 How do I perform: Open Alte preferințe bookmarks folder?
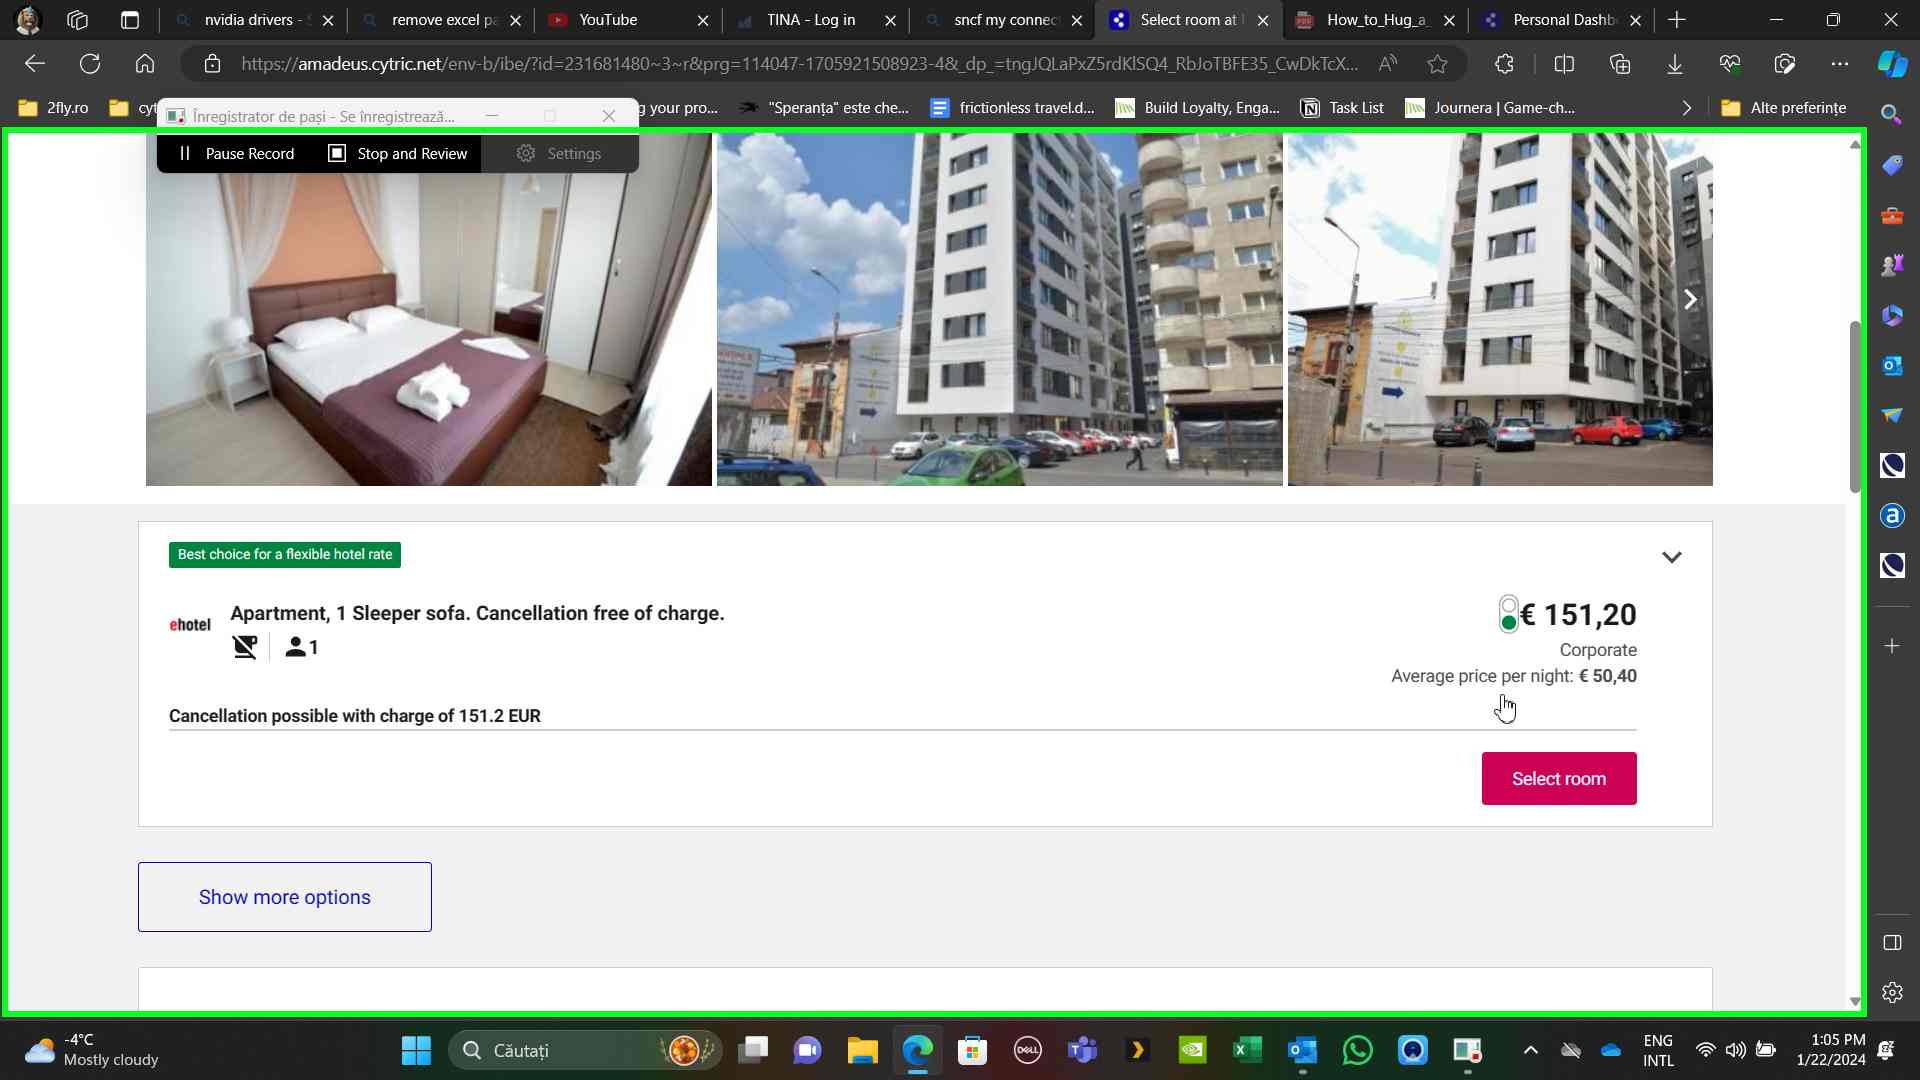pyautogui.click(x=1784, y=108)
